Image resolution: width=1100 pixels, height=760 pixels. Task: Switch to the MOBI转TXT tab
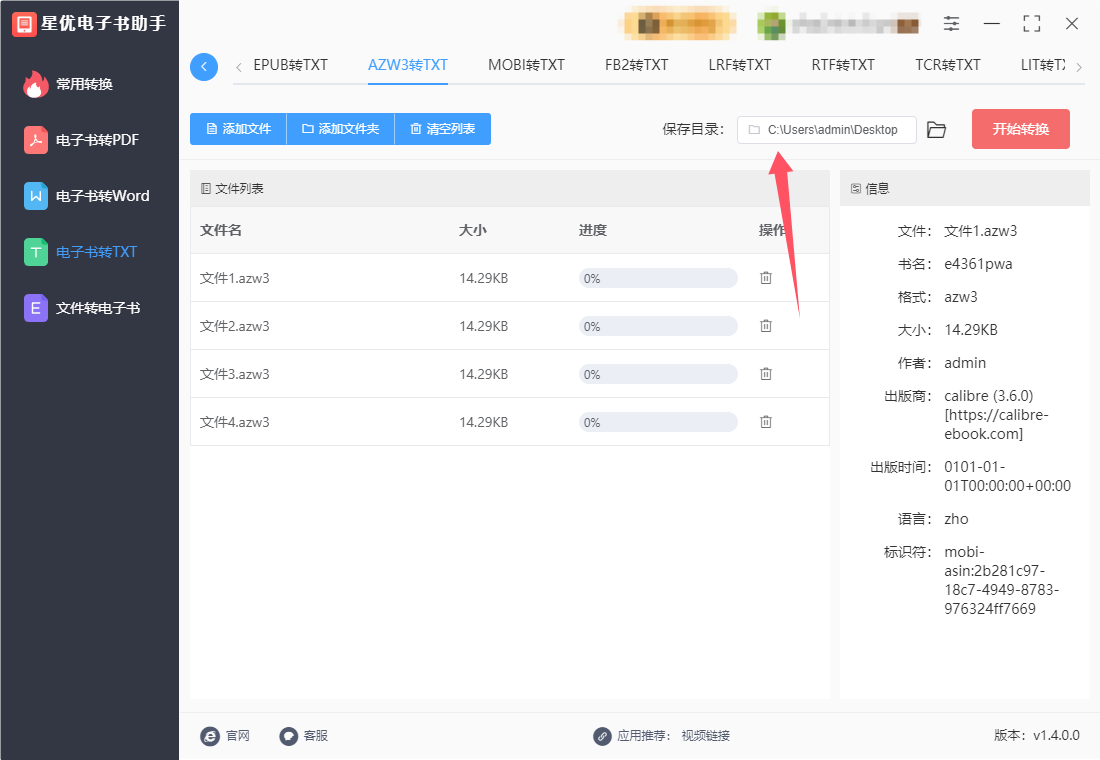(526, 65)
